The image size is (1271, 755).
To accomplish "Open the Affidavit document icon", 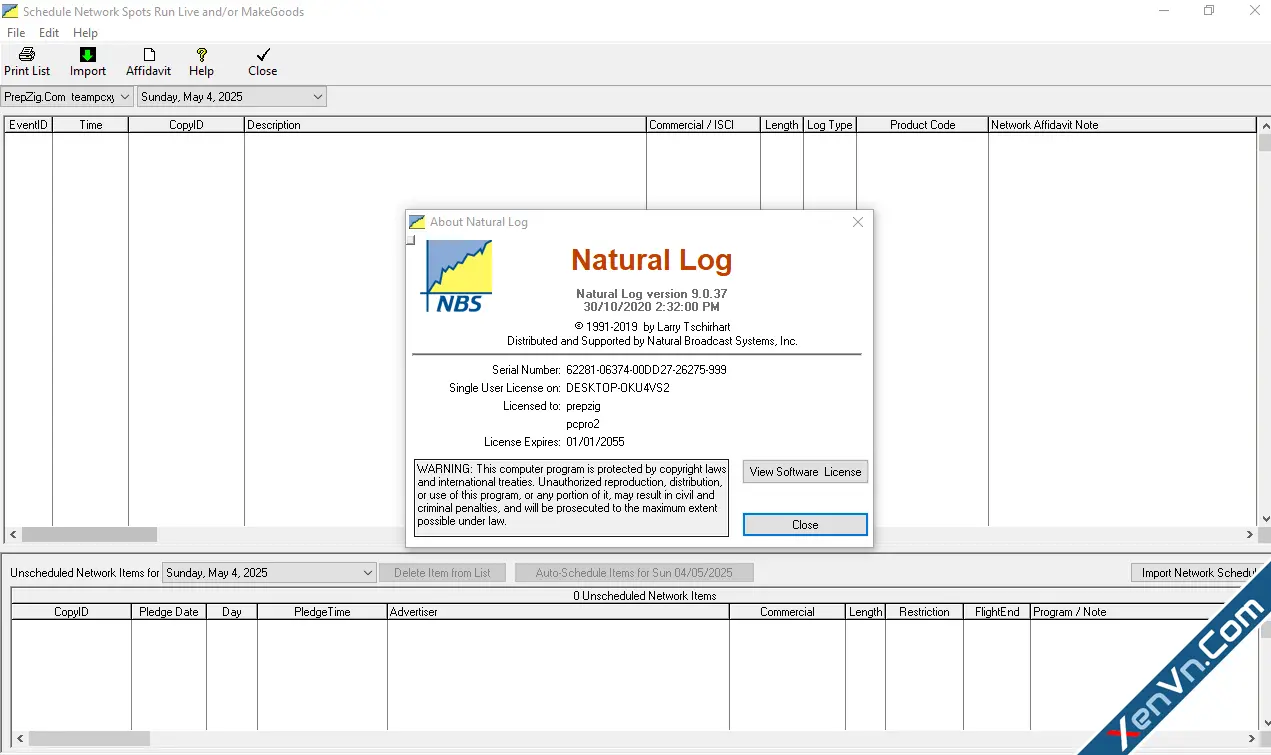I will coord(149,54).
